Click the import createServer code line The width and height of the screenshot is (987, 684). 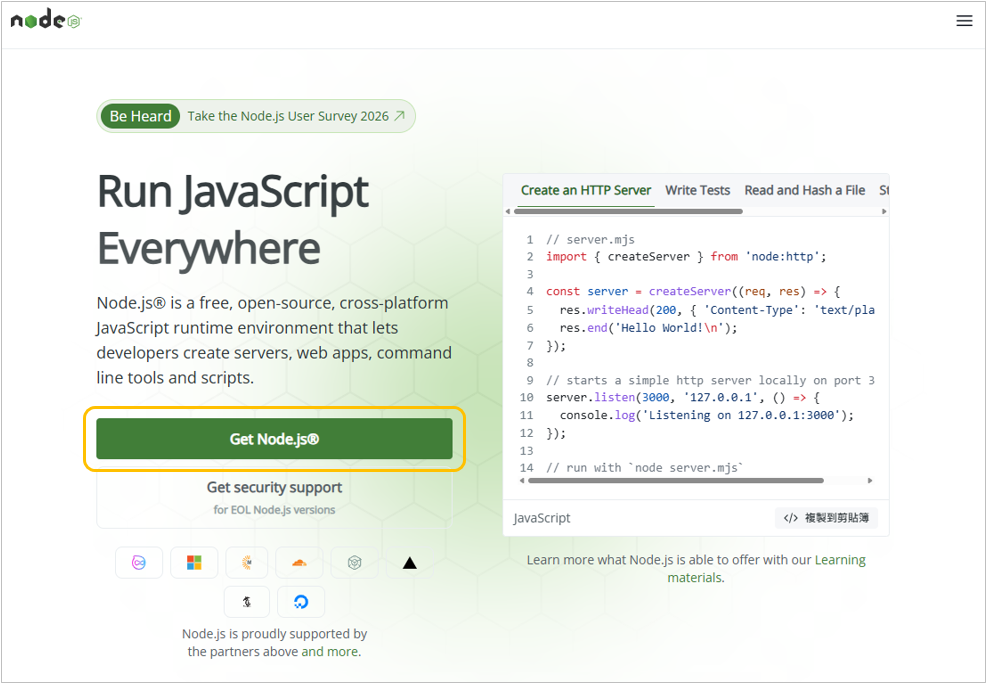(686, 257)
